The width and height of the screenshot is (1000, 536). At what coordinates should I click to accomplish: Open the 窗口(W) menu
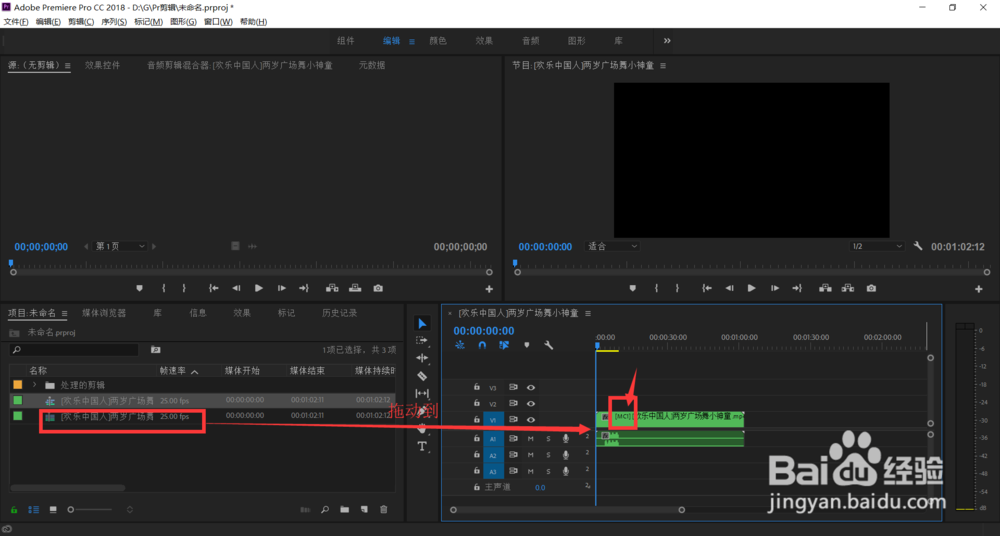(x=218, y=22)
